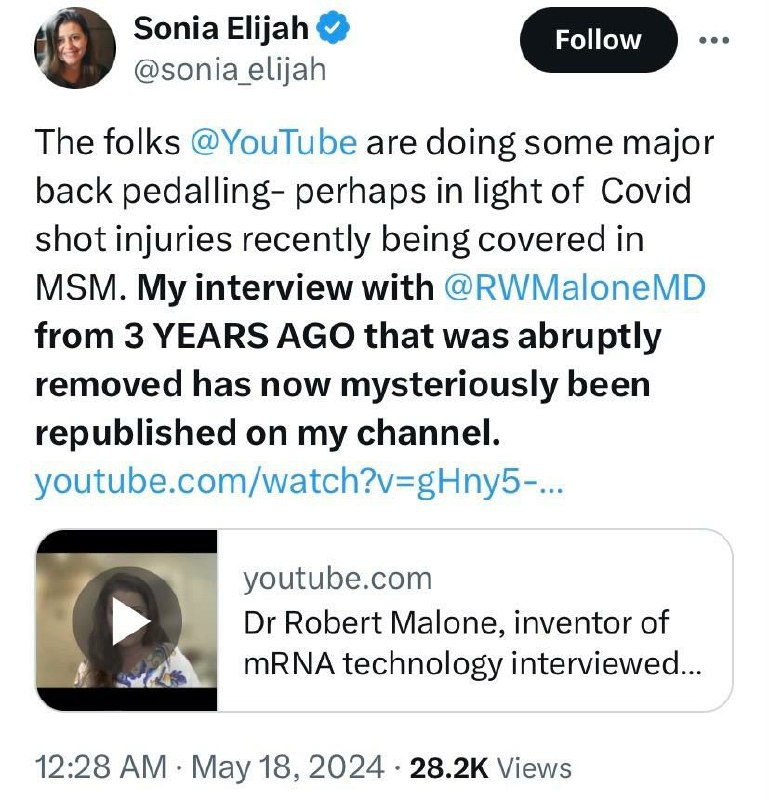Click the blue verified badge
Screen dimensions: 769x800
(333, 30)
